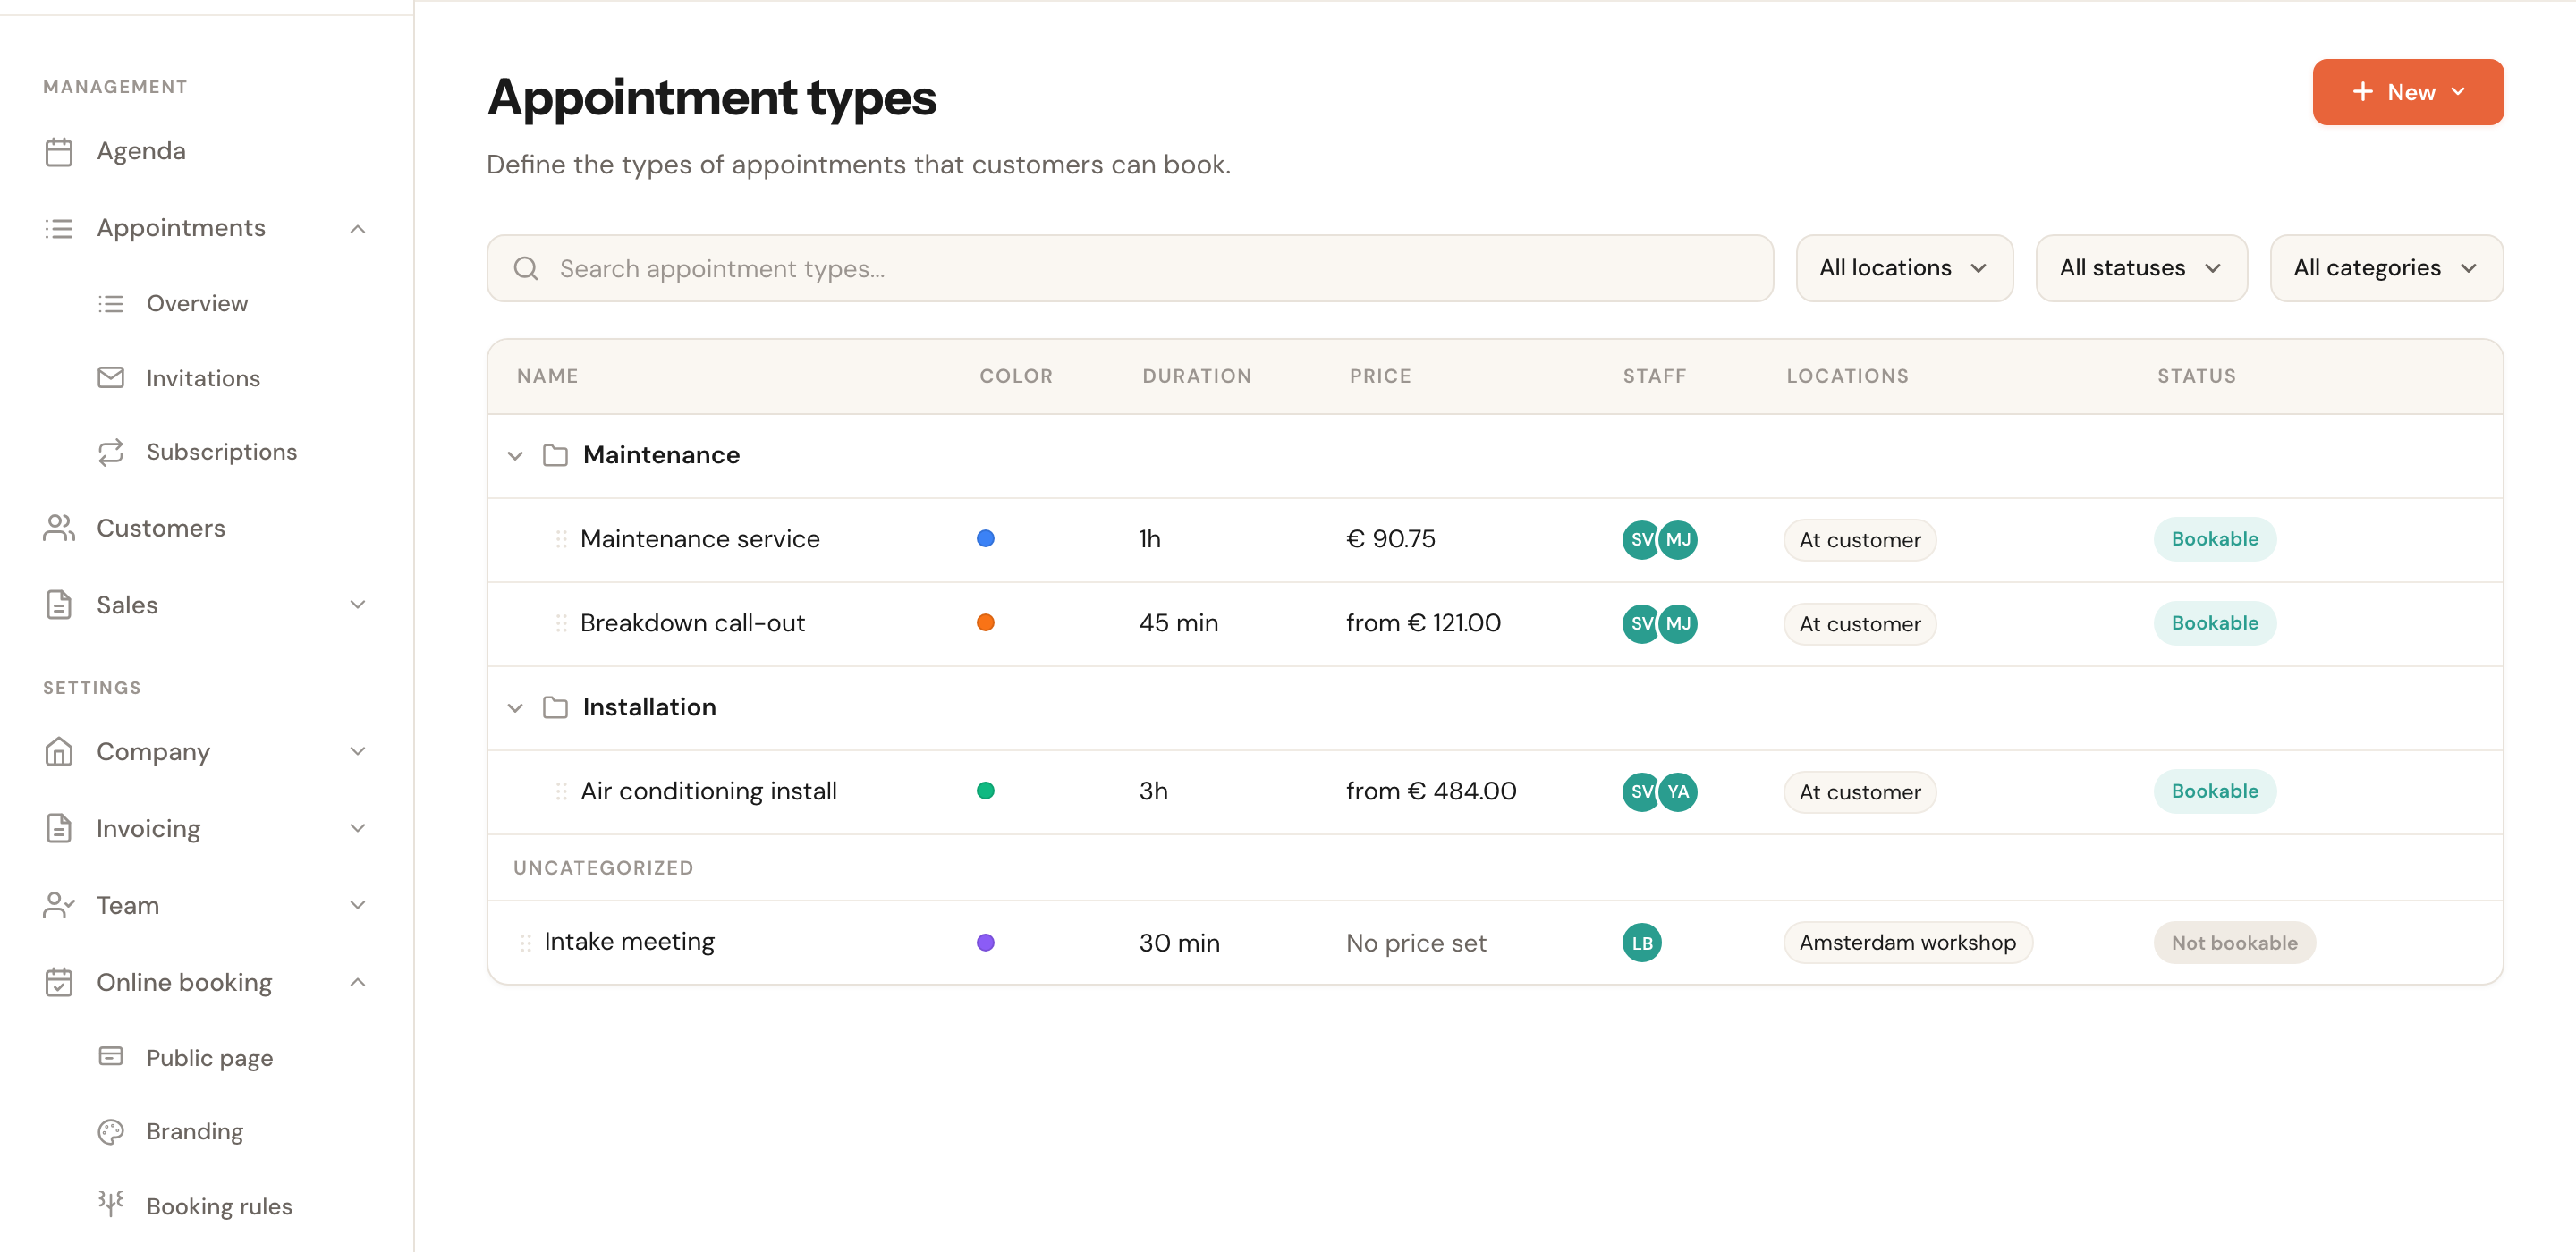Grab drag handle of Maintenance service row
Screen dimensions: 2576x1252
(x=561, y=539)
